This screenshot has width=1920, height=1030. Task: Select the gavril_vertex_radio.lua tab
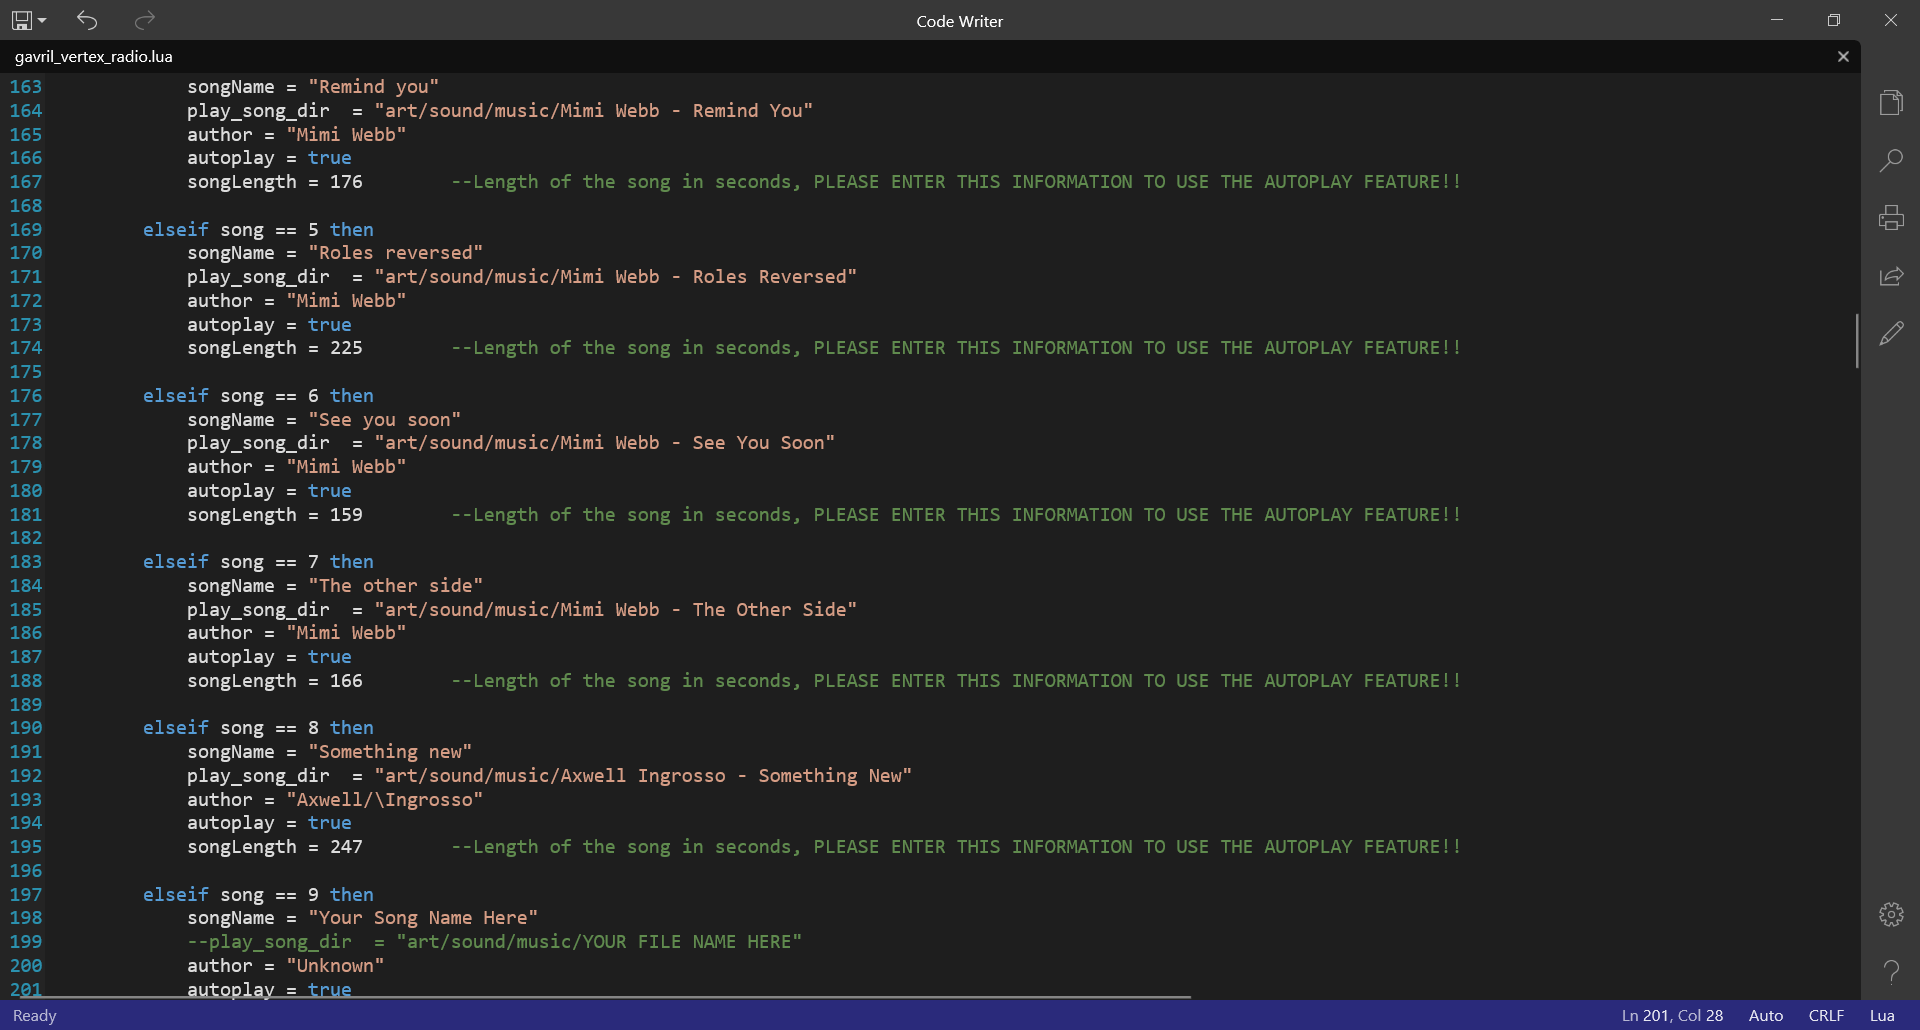pyautogui.click(x=94, y=57)
